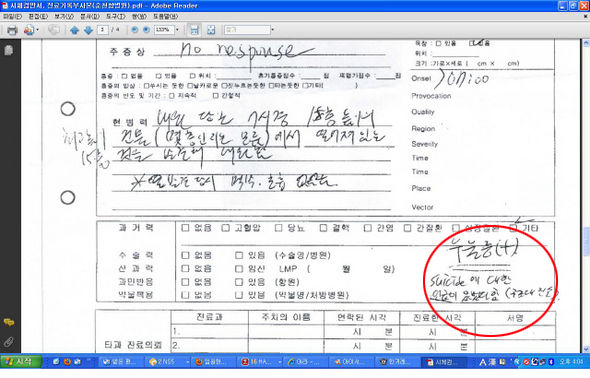The height and width of the screenshot is (378, 590).
Task: Go to next page with down arrow
Action: click(88, 30)
